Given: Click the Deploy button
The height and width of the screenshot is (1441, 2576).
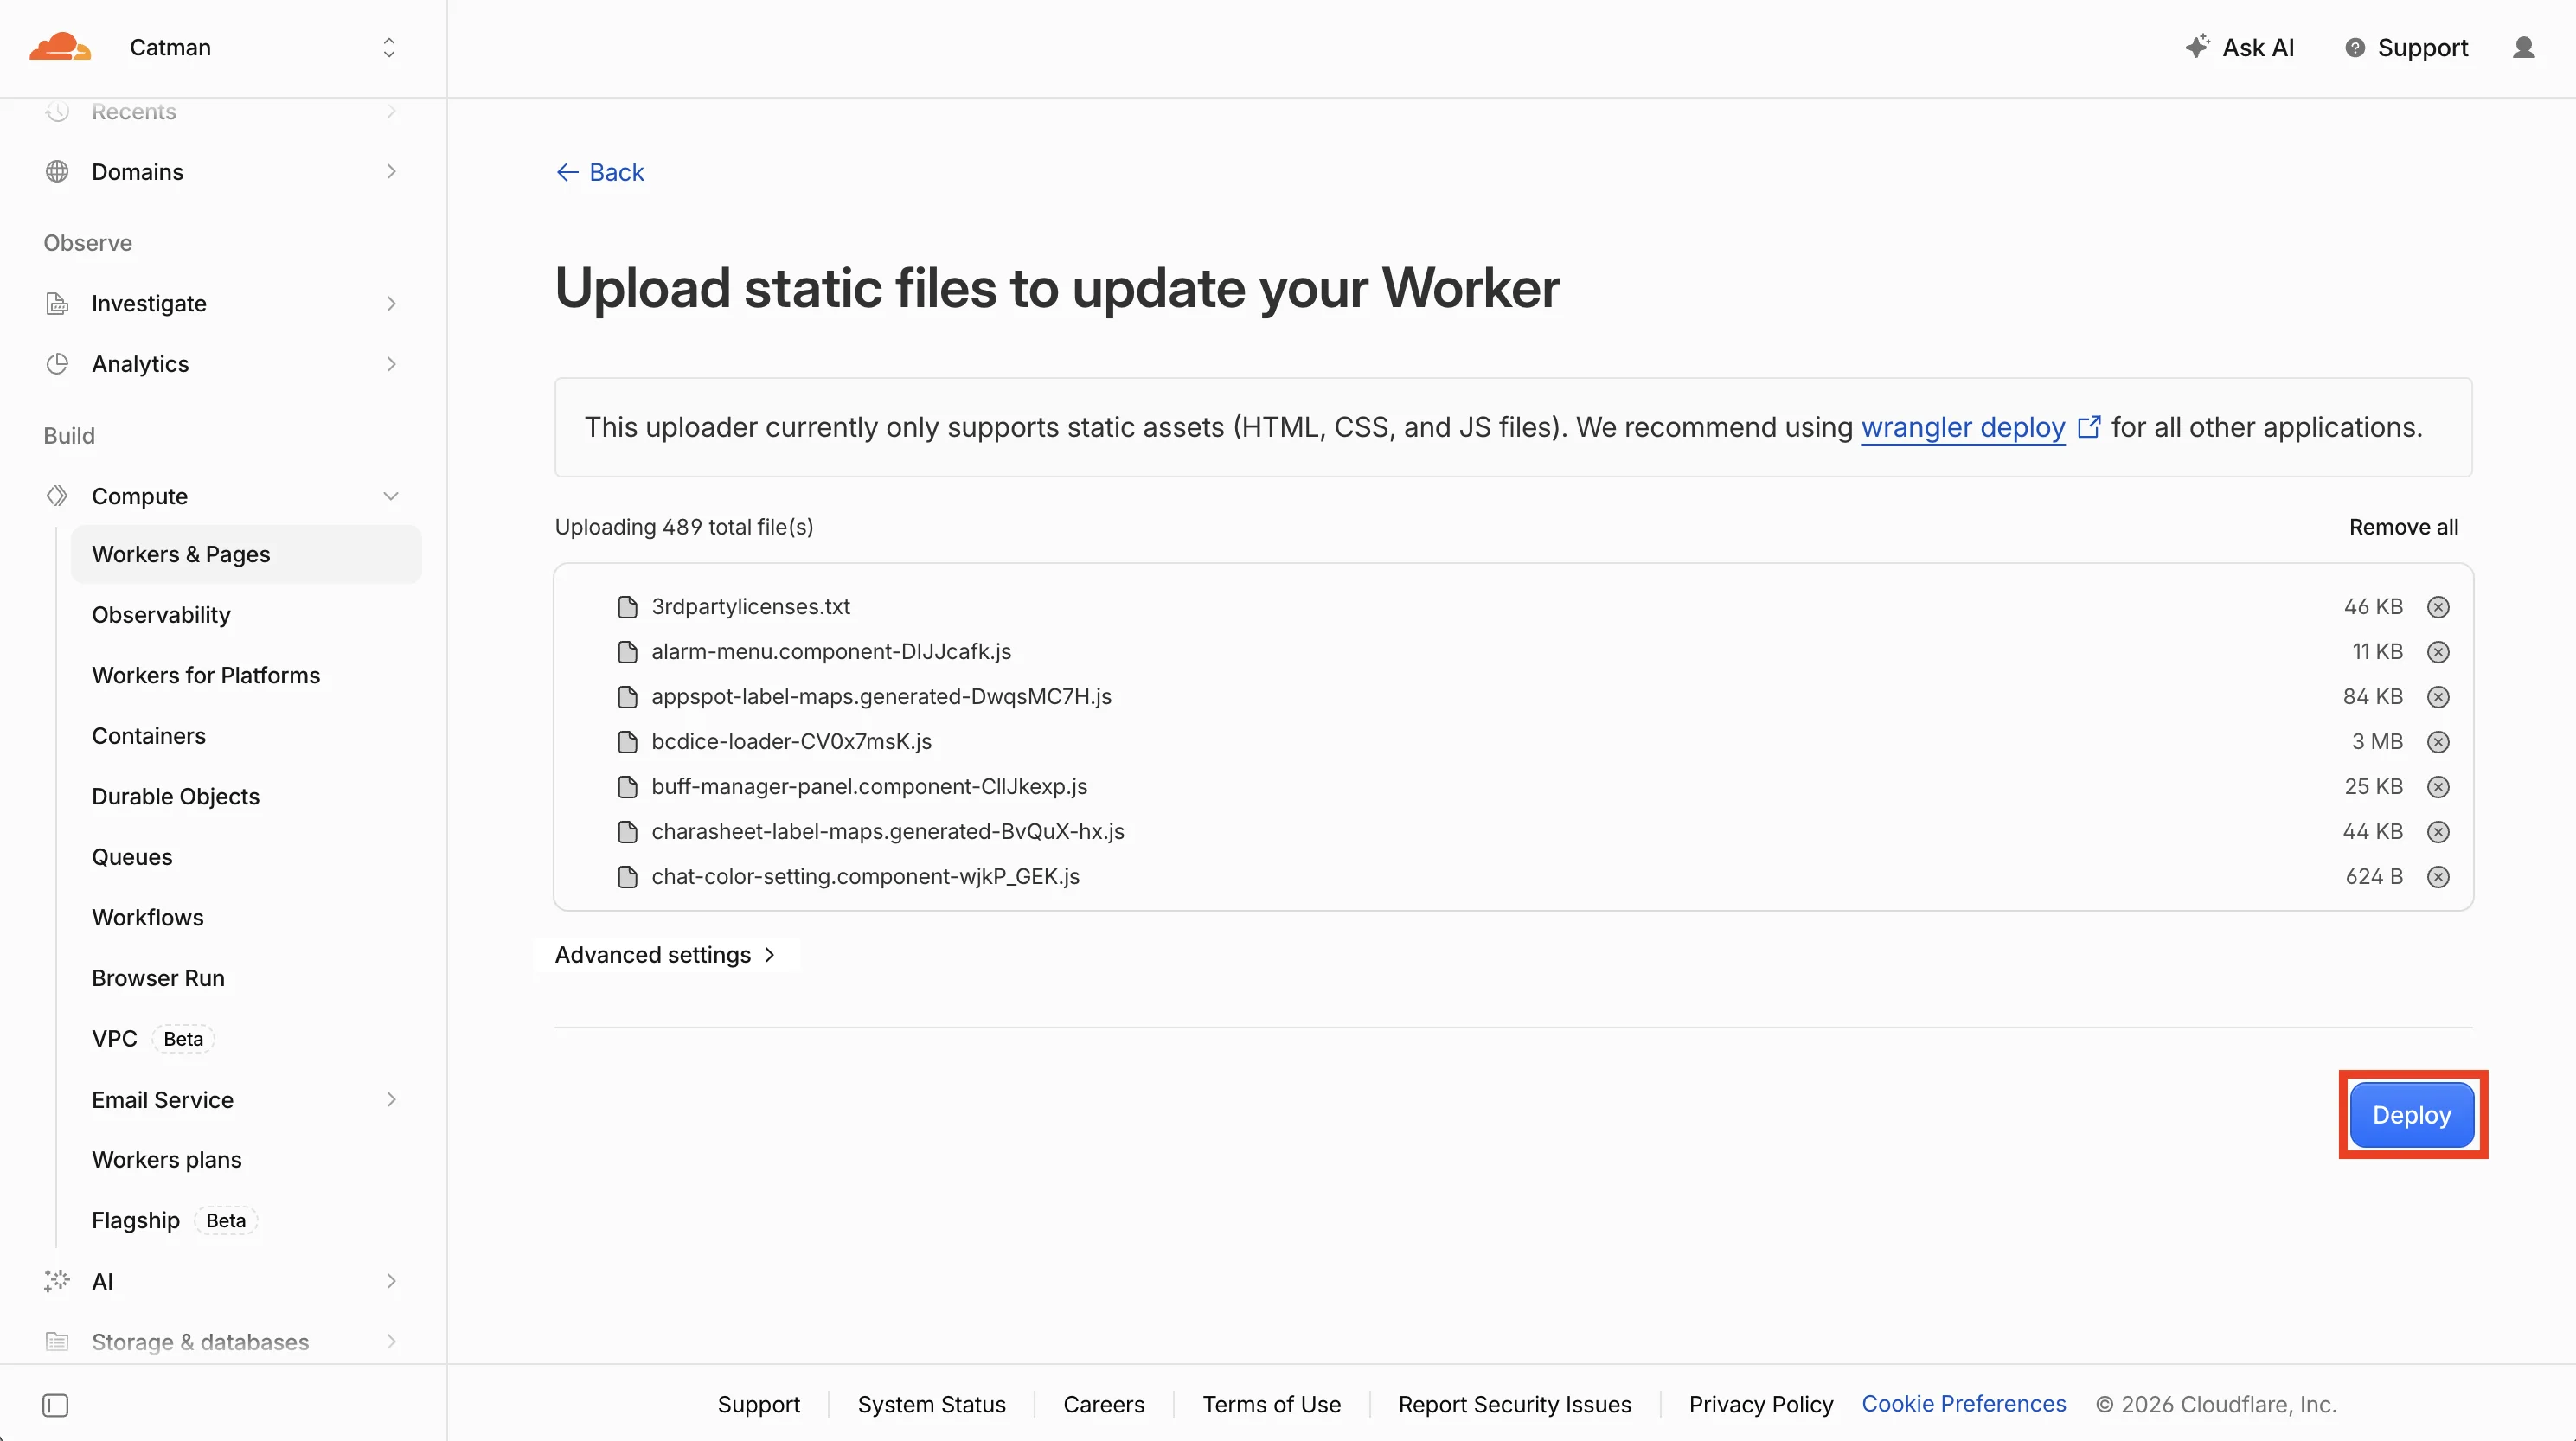Looking at the screenshot, I should (x=2411, y=1114).
